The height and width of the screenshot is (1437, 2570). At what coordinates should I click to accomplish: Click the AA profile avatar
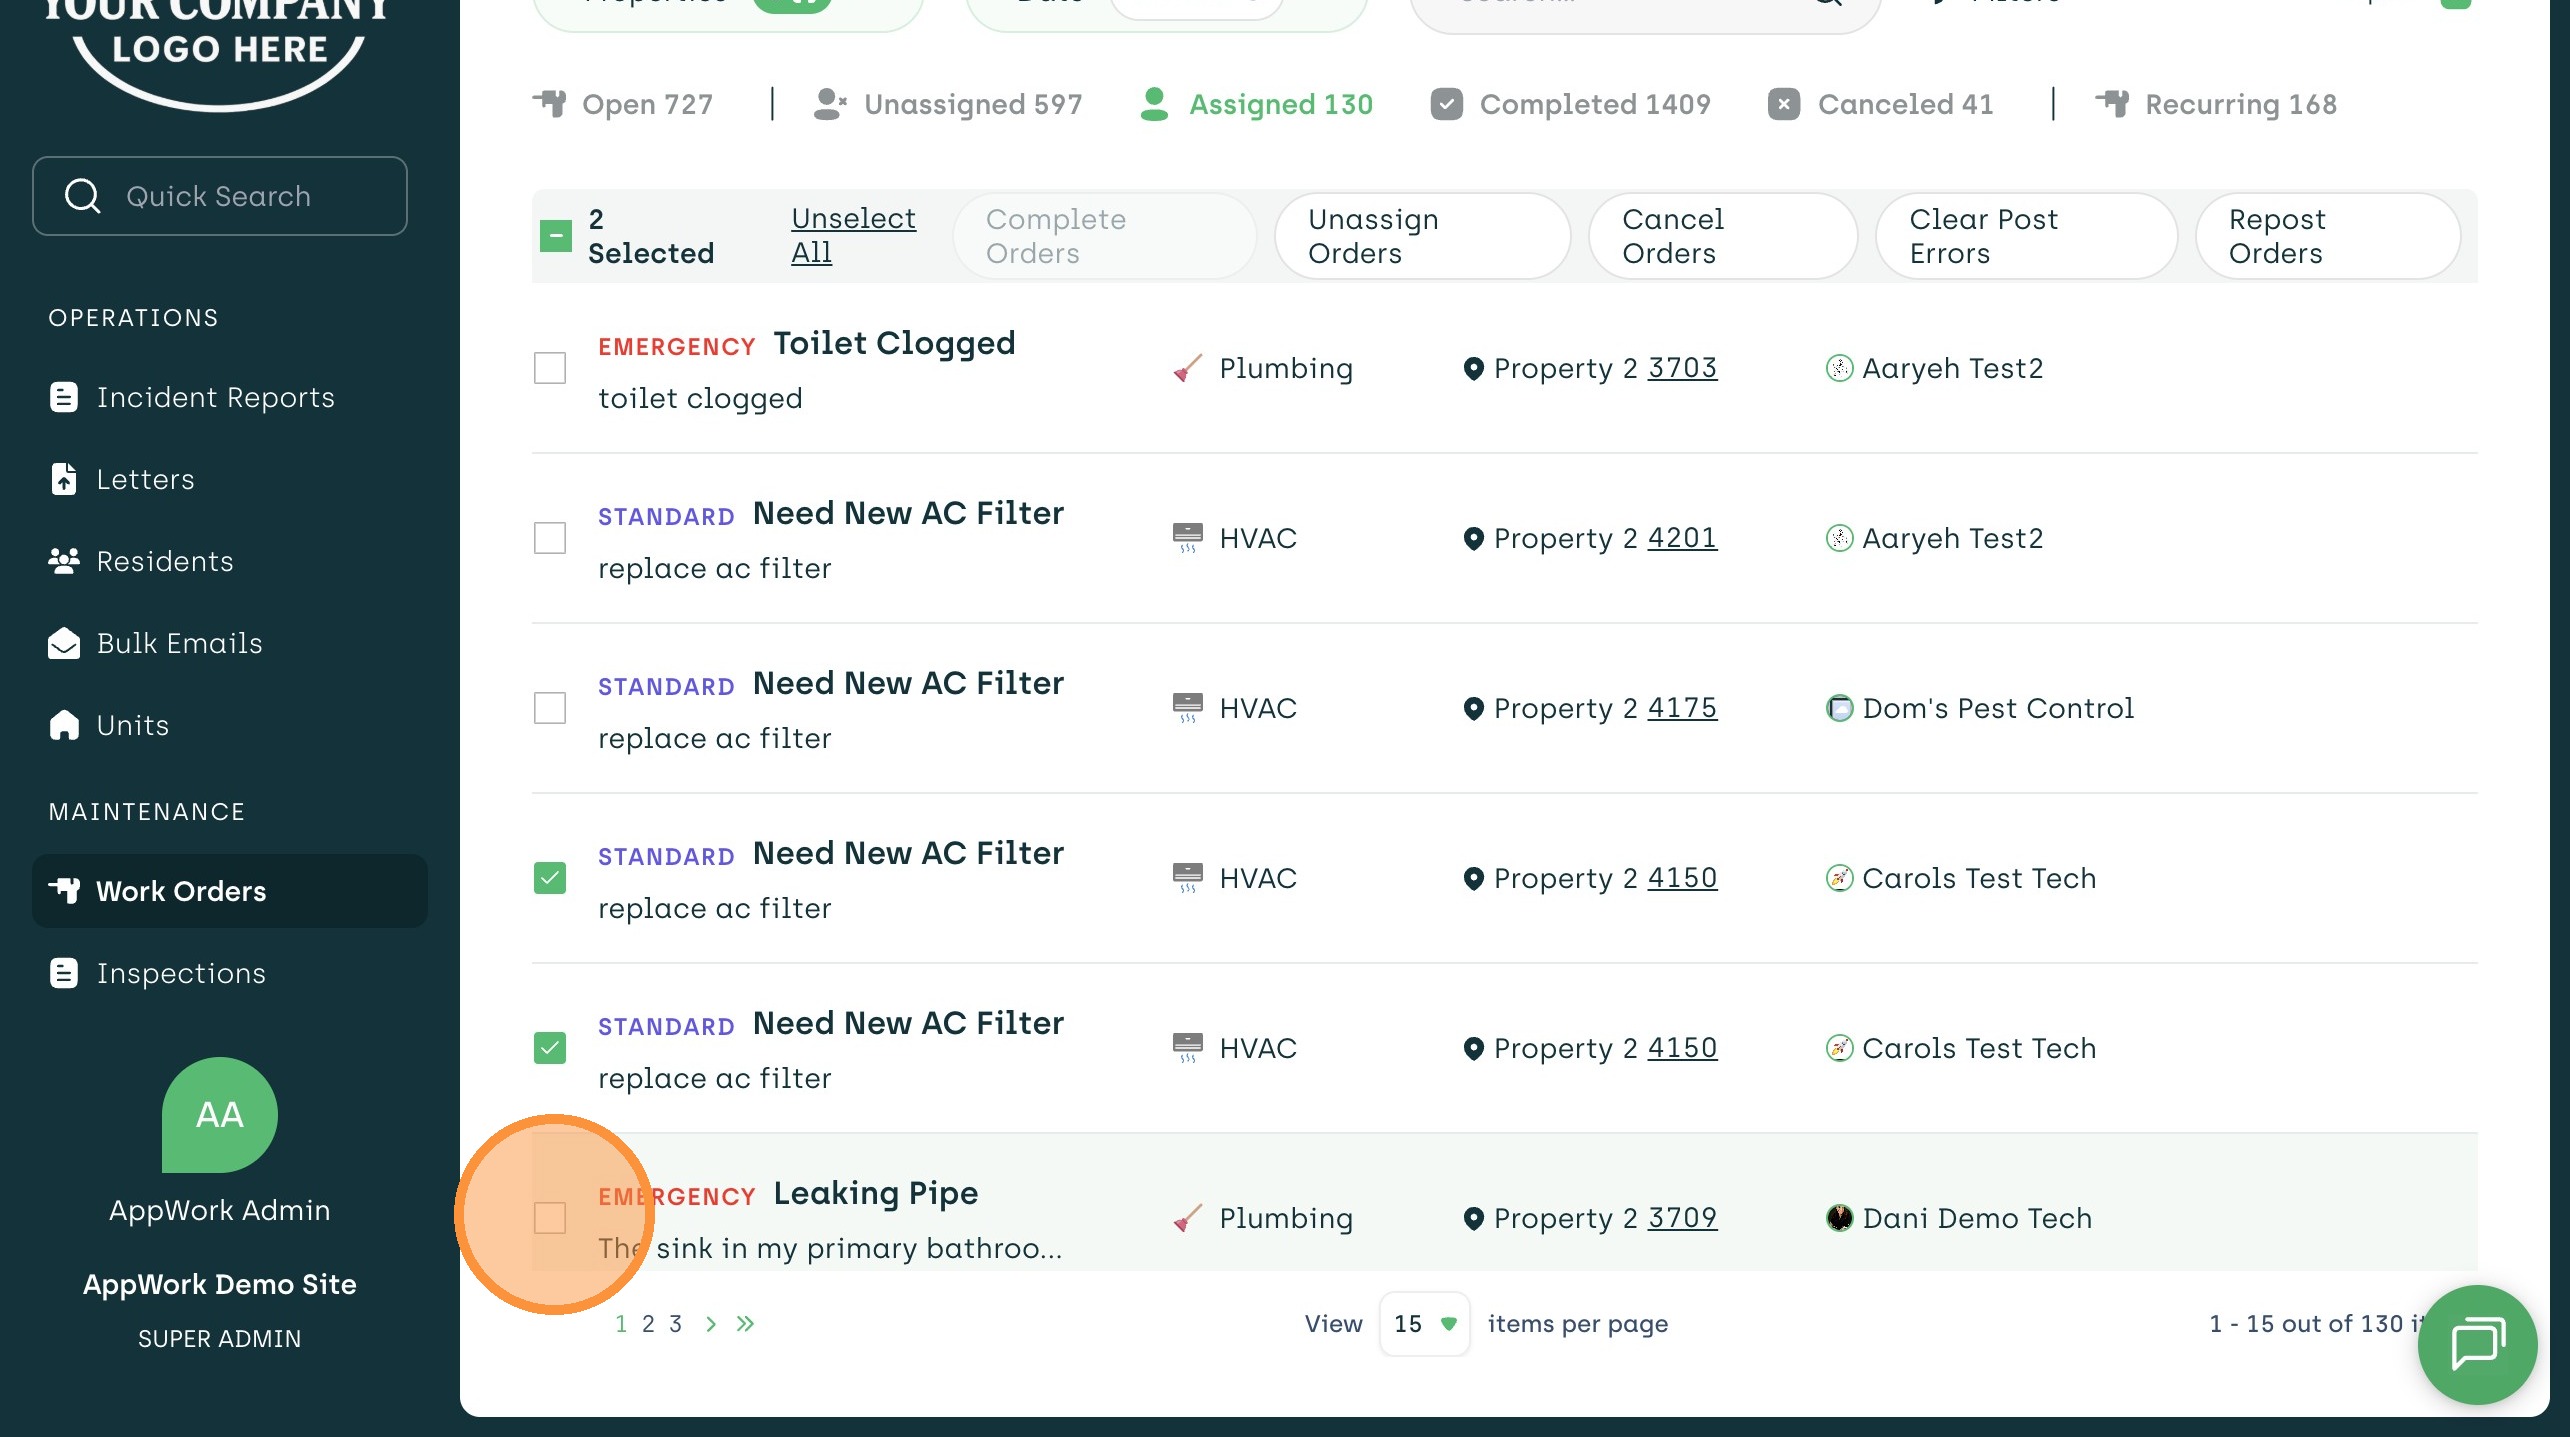(x=219, y=1114)
